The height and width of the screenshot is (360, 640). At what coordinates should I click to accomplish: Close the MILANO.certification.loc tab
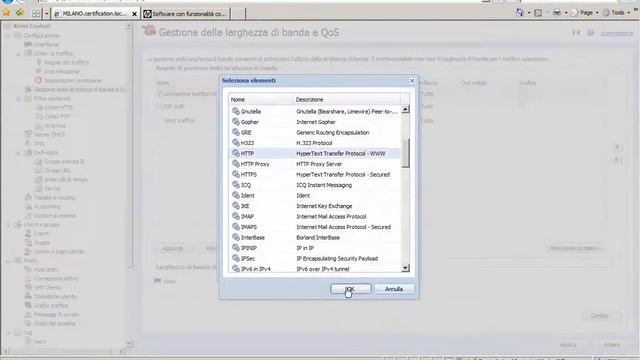(134, 14)
